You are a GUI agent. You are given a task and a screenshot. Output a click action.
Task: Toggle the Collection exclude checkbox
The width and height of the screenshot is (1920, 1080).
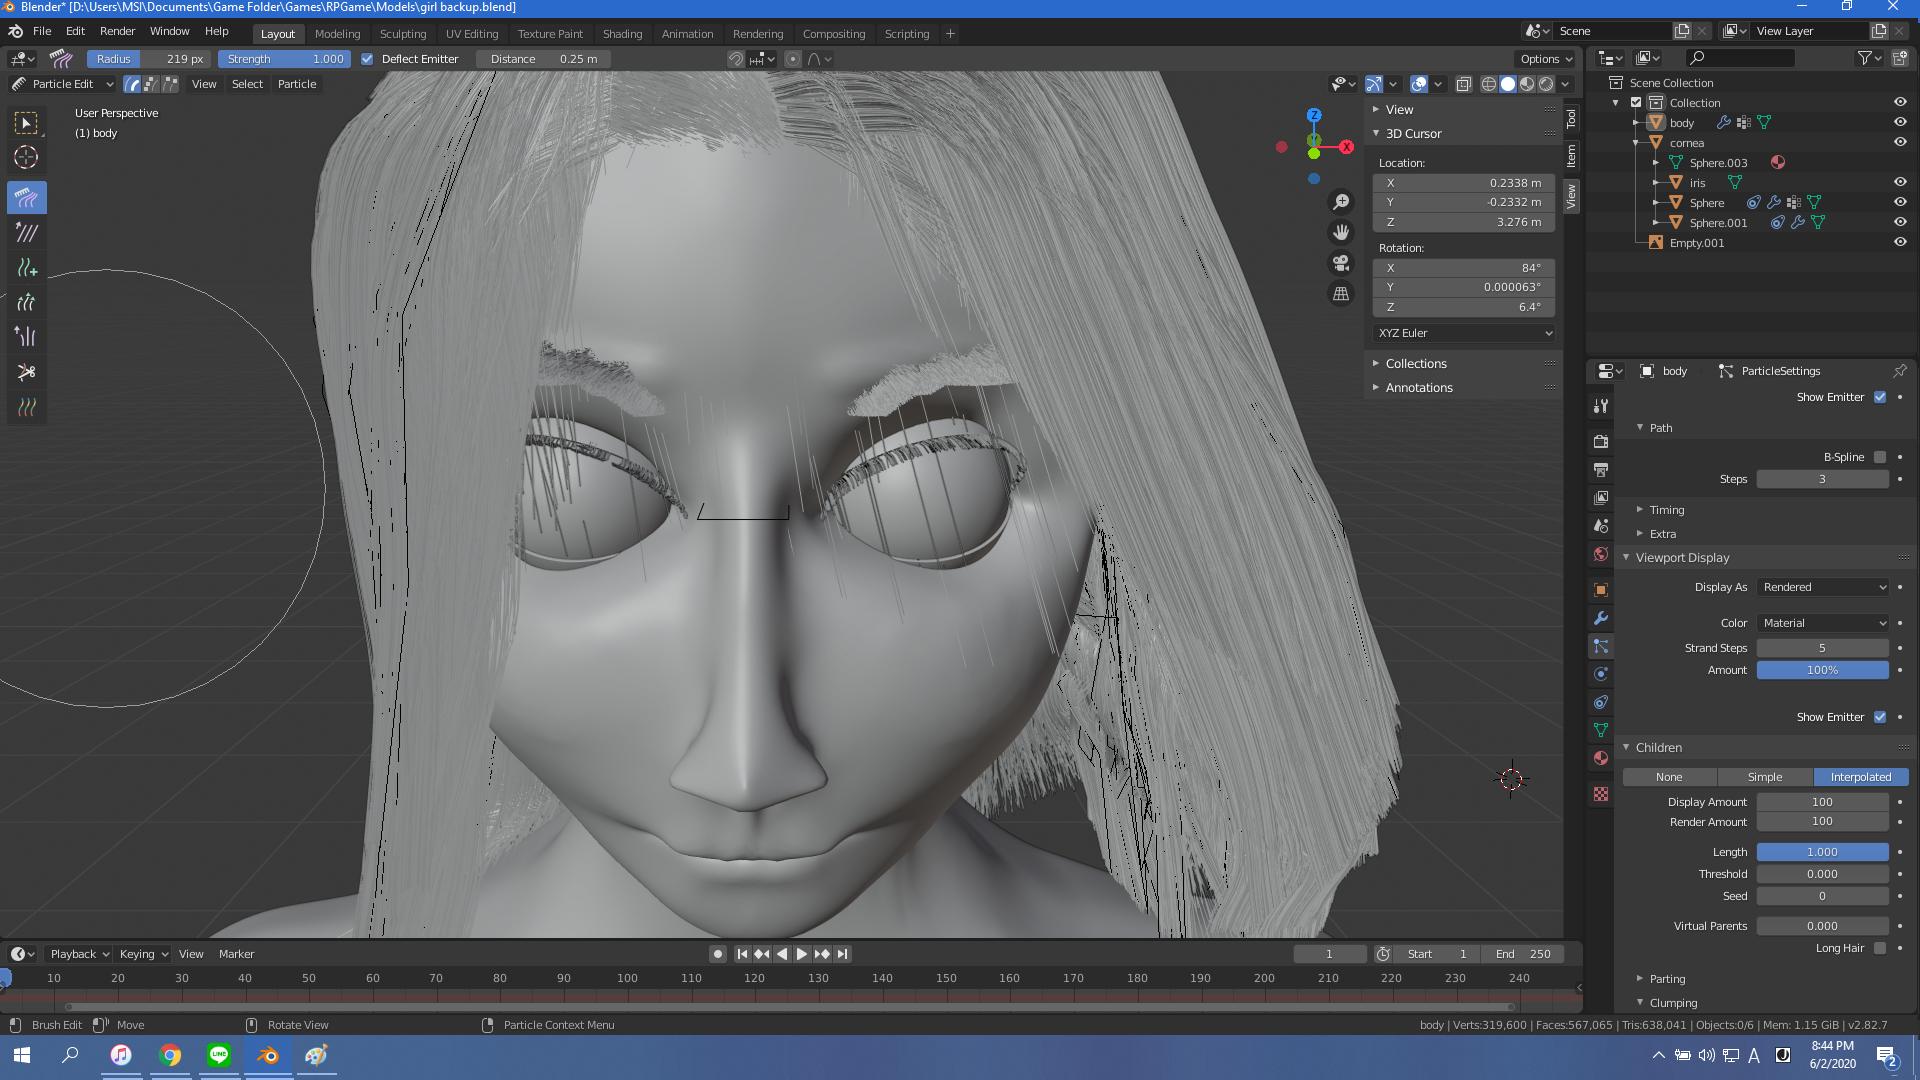tap(1636, 103)
